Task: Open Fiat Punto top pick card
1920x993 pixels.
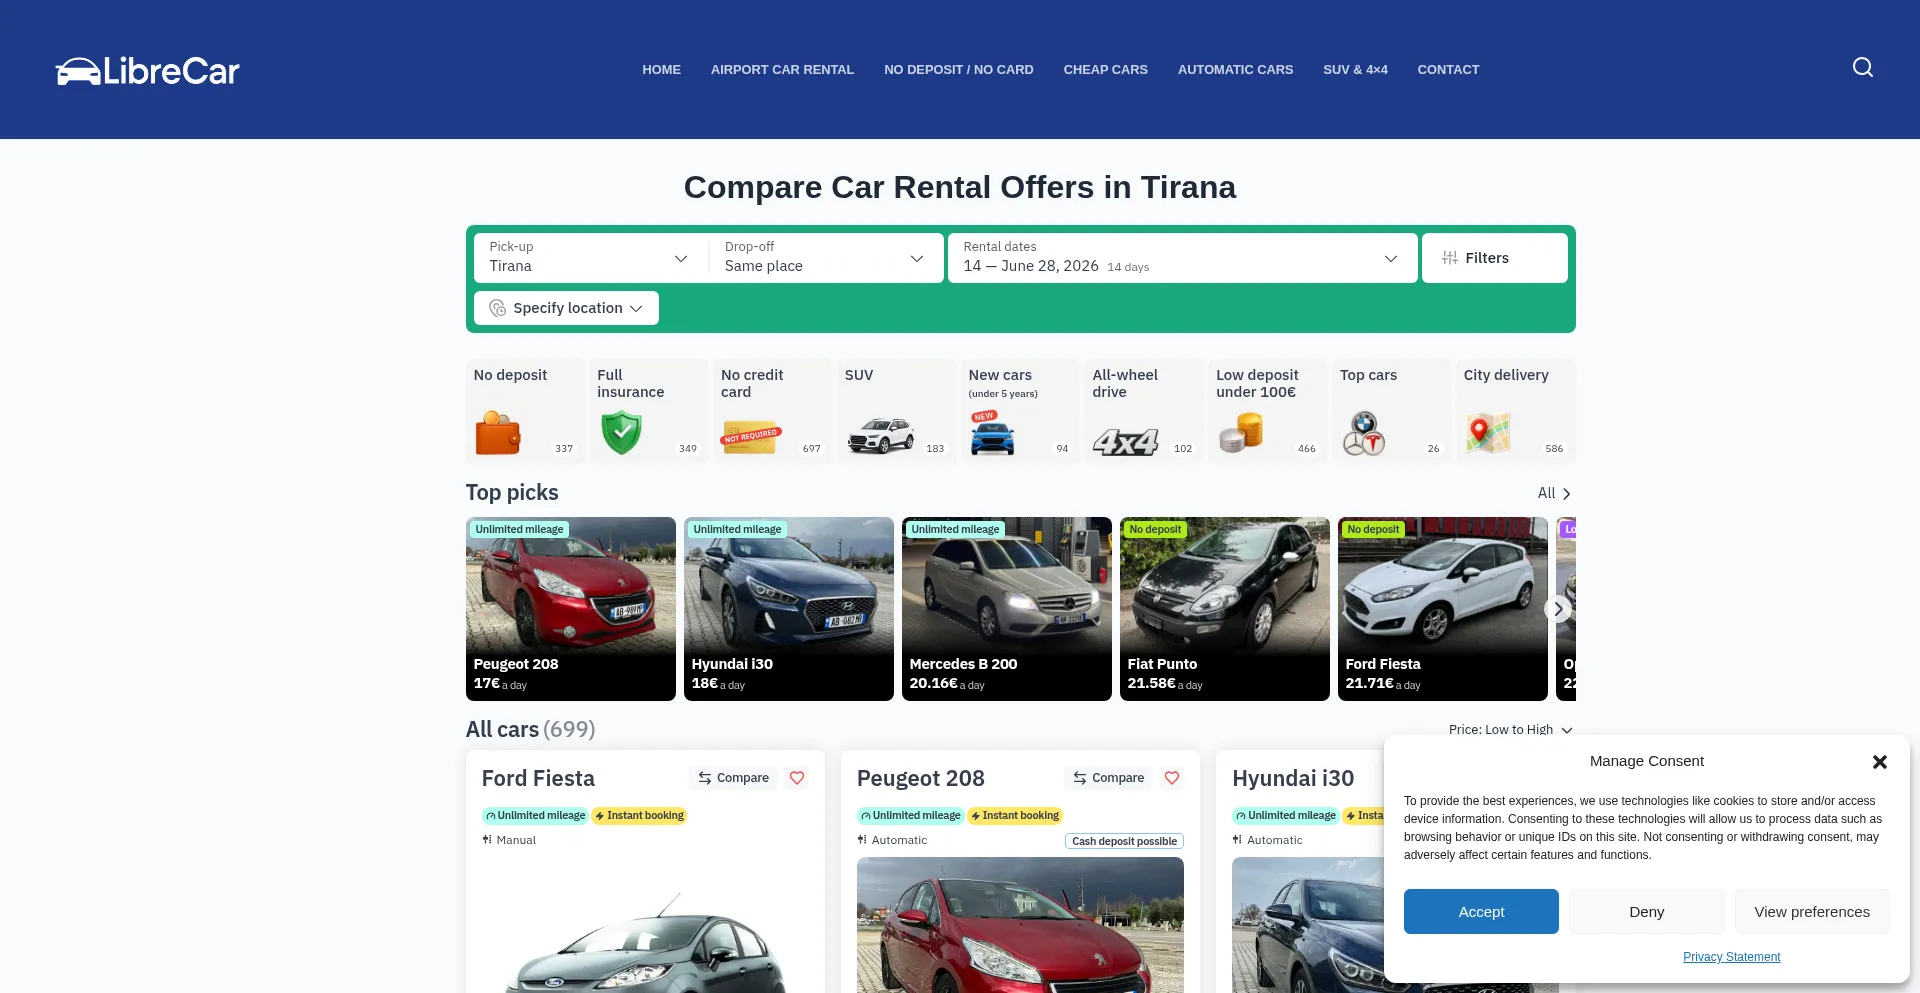Action: point(1225,609)
